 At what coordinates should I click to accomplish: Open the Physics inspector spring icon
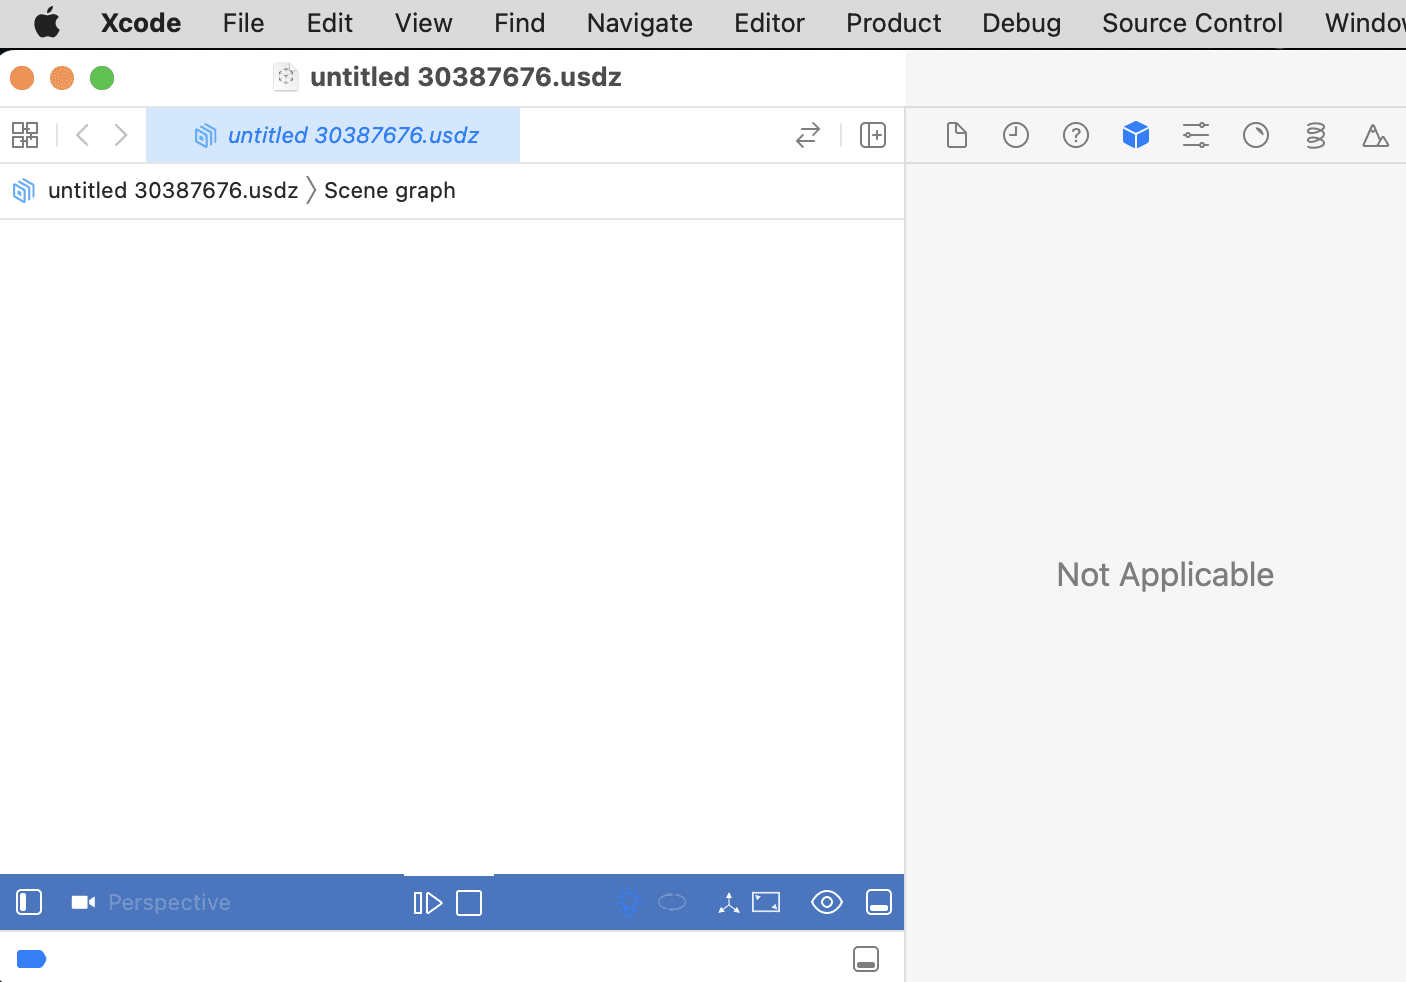[x=1316, y=135]
